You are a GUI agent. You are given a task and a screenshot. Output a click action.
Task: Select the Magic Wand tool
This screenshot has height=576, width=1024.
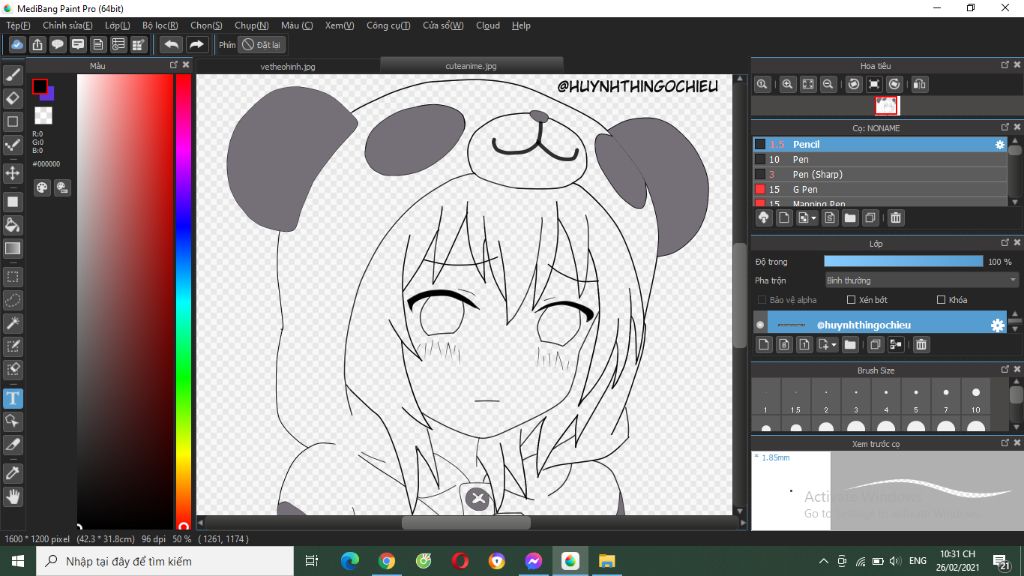12,323
